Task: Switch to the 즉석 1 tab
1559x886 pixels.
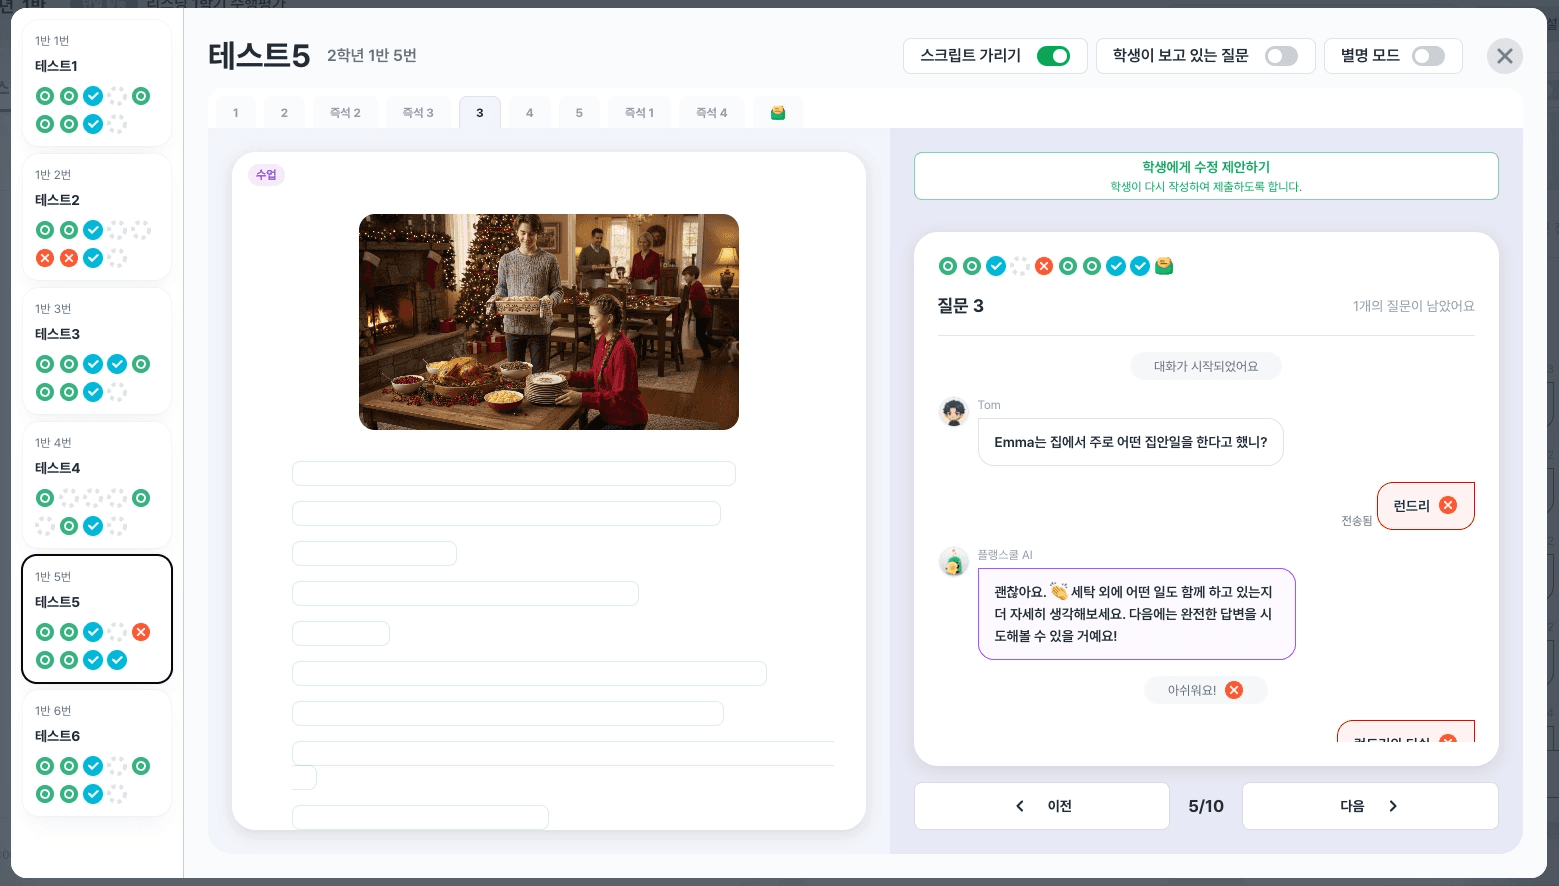Action: (x=639, y=113)
